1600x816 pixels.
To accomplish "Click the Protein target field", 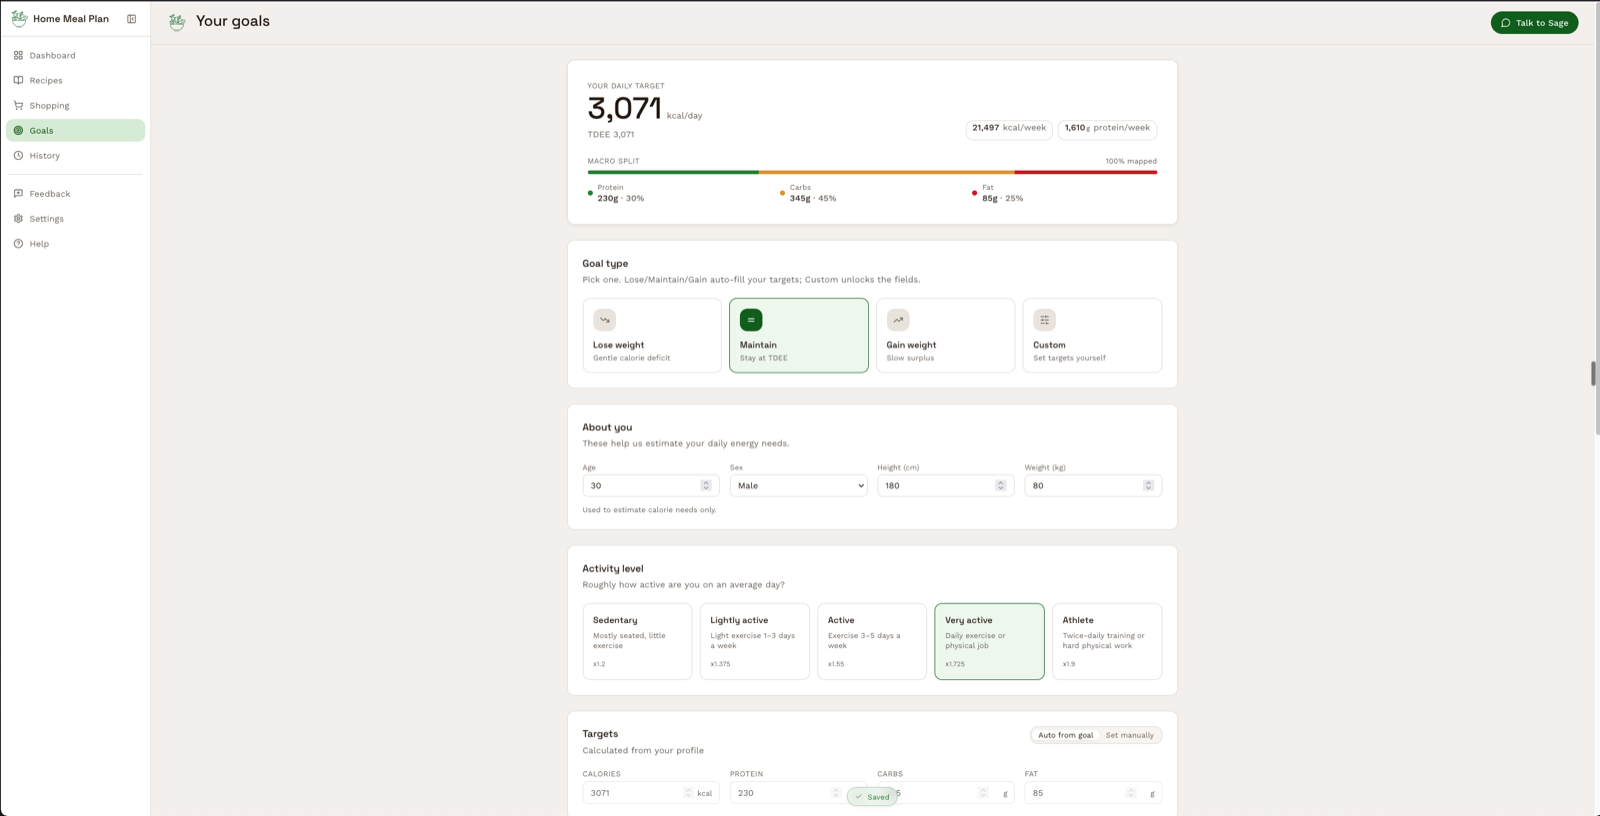I will tap(798, 793).
